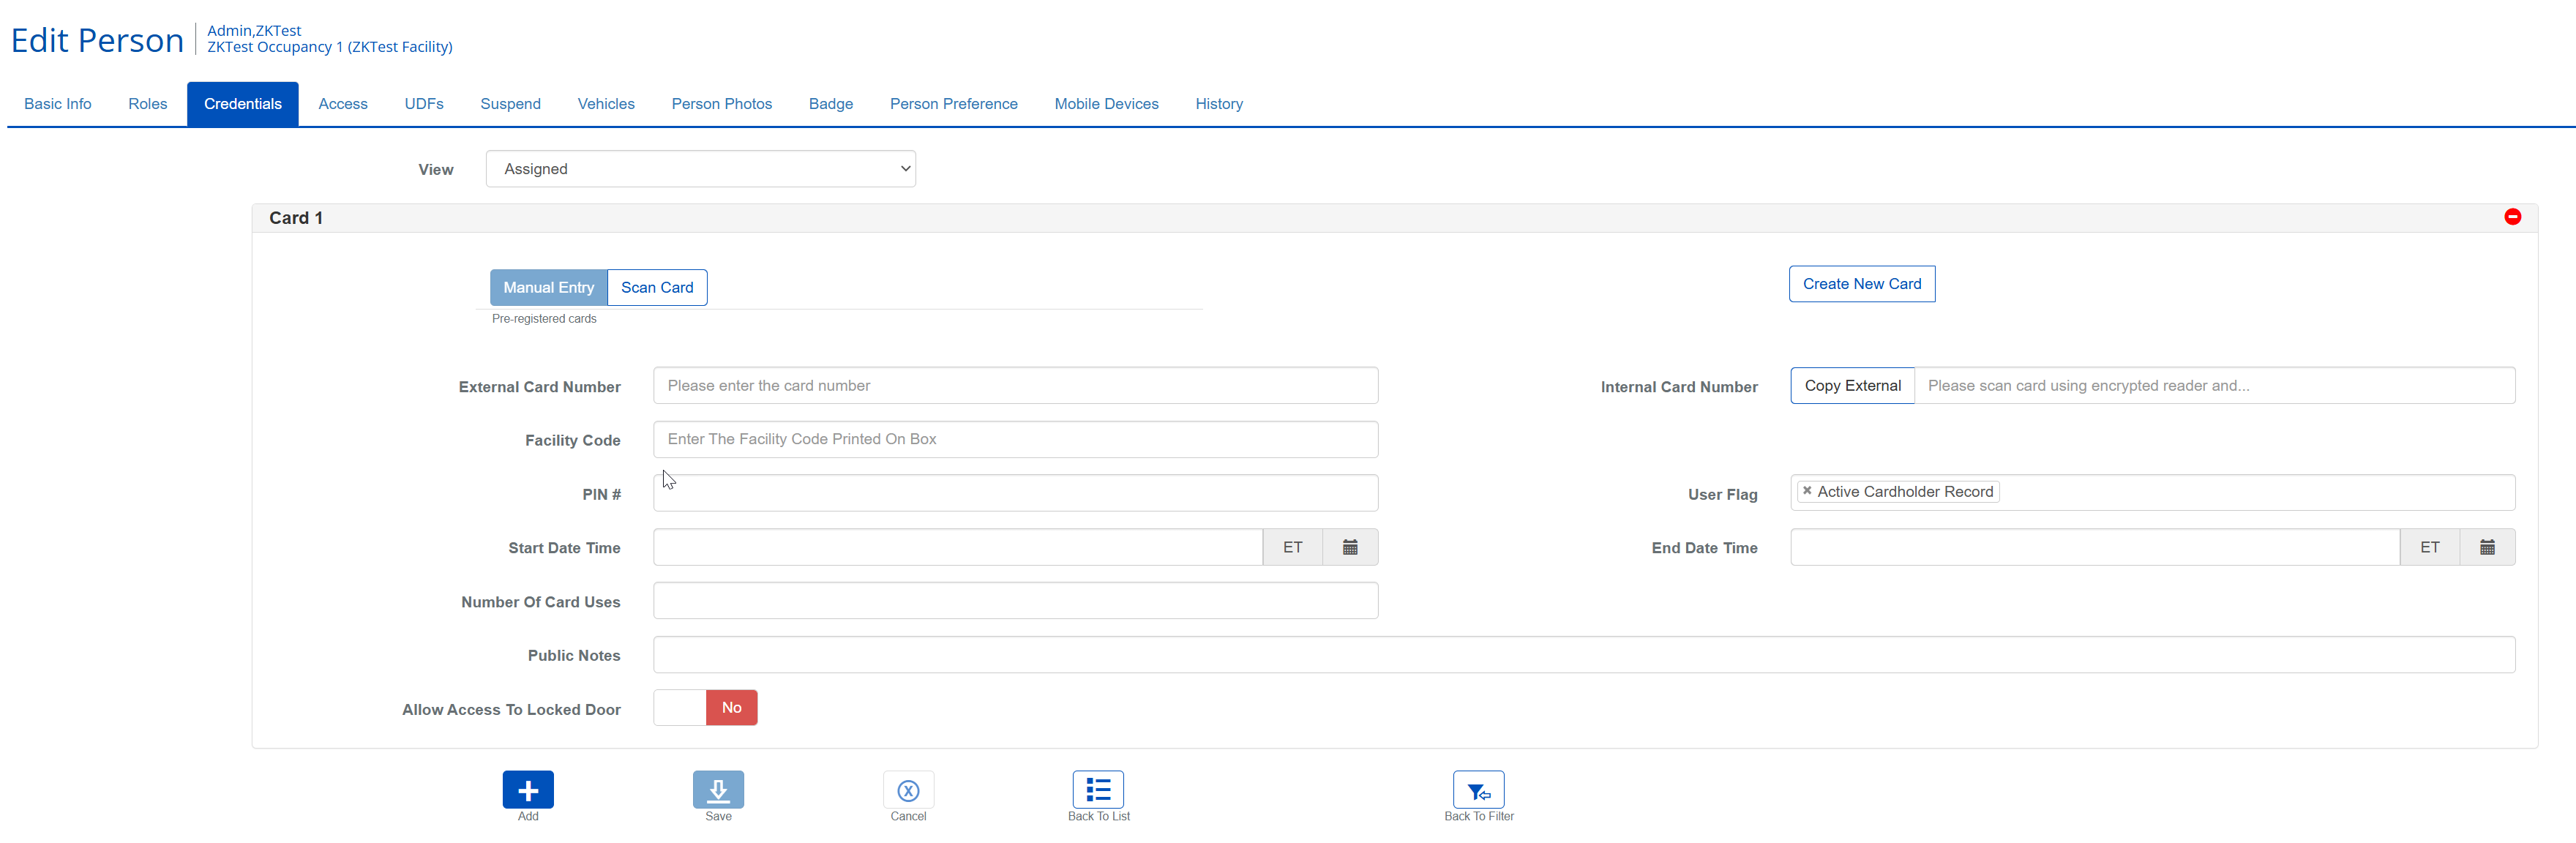
Task: Open the End Date Time calendar picker
Action: click(2487, 547)
